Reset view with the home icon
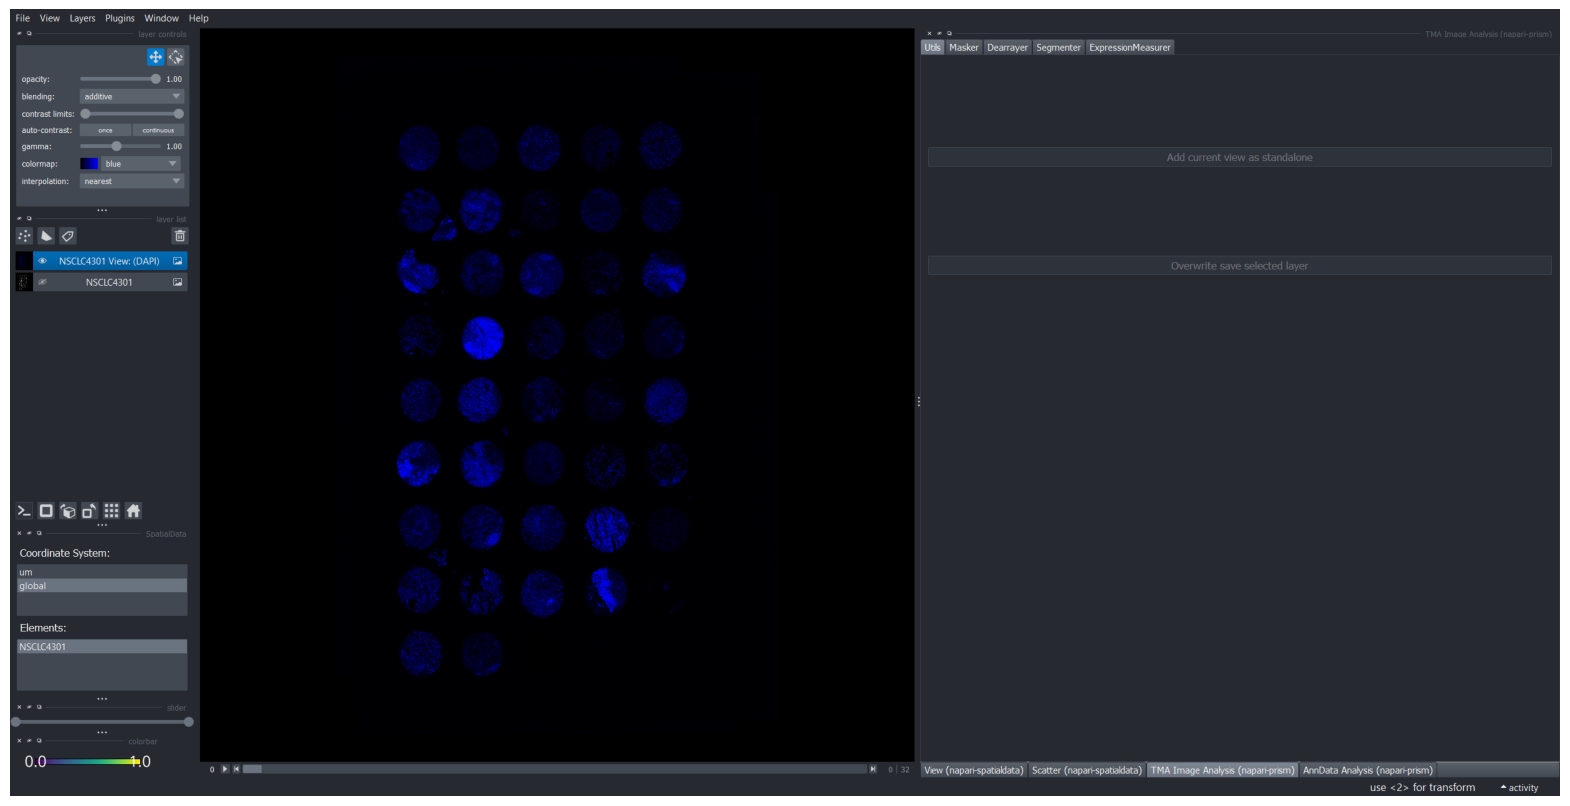 133,511
